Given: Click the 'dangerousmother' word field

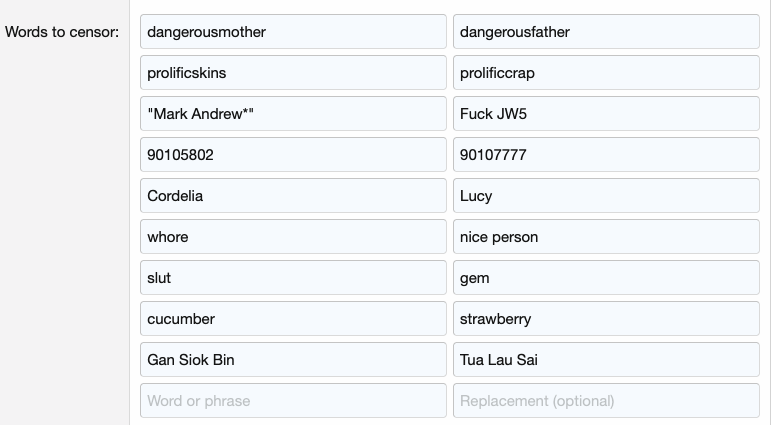Looking at the screenshot, I should [293, 32].
